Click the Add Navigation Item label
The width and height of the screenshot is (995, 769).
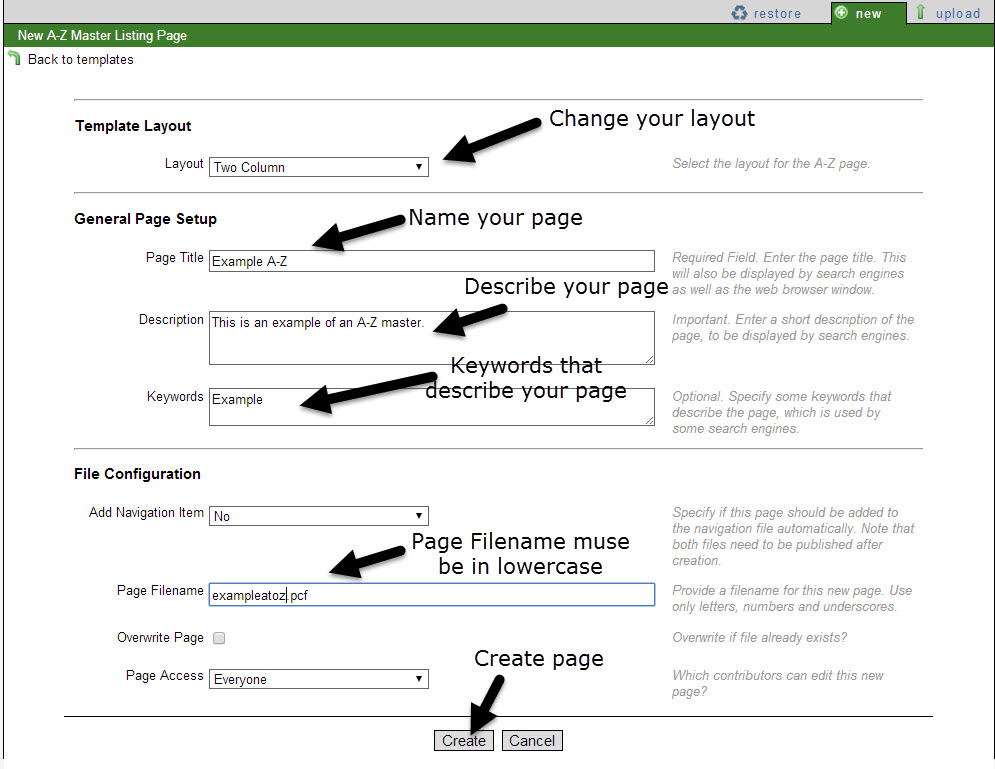[x=146, y=513]
